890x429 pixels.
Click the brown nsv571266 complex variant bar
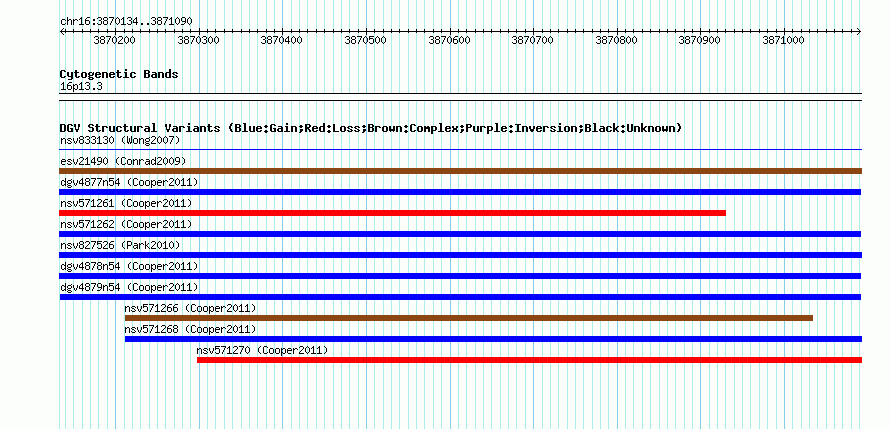coord(469,318)
